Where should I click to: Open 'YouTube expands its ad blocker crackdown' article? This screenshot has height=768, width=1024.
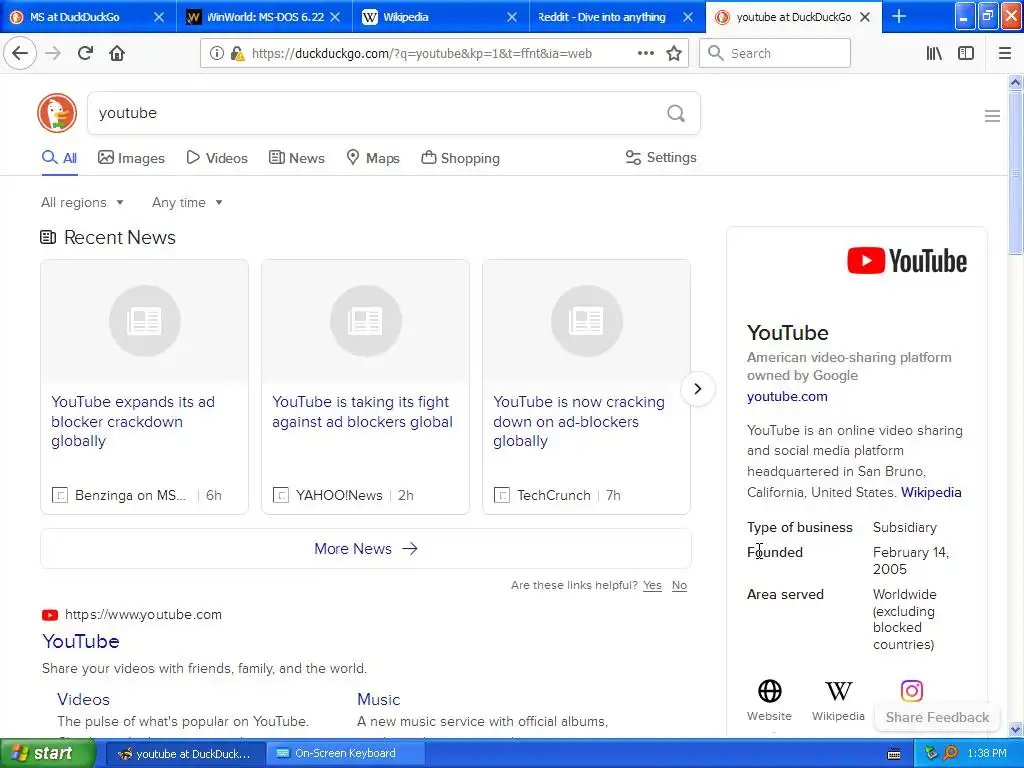(x=133, y=421)
